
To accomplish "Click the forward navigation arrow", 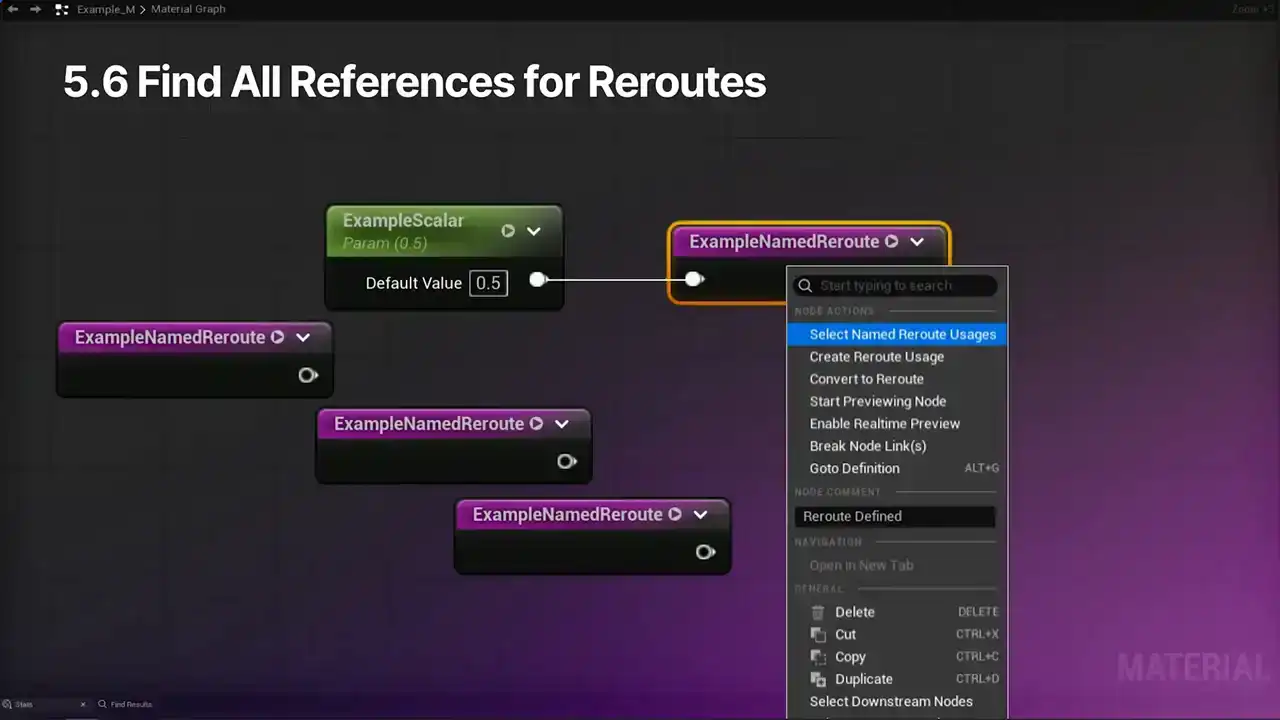I will coord(36,9).
